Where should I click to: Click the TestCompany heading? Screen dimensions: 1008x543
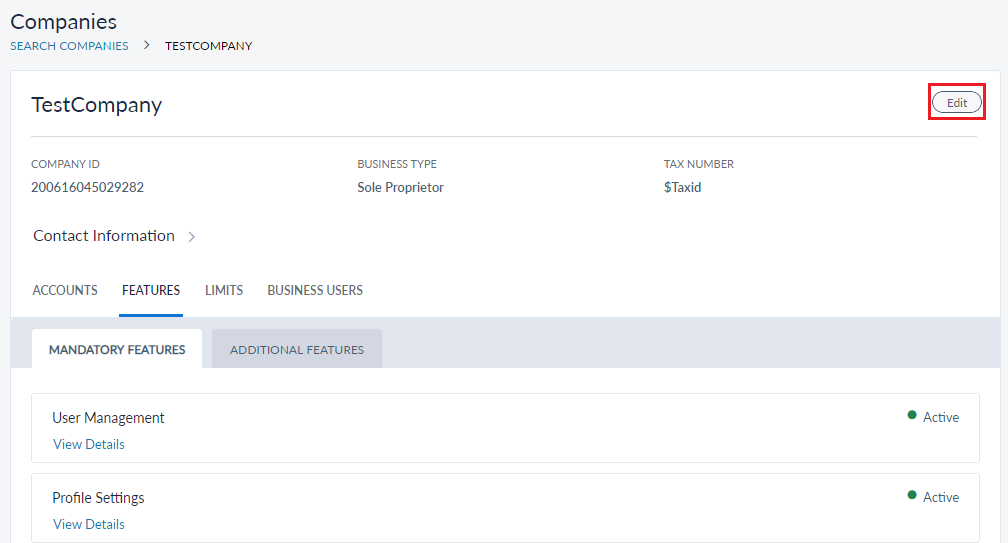(x=96, y=105)
